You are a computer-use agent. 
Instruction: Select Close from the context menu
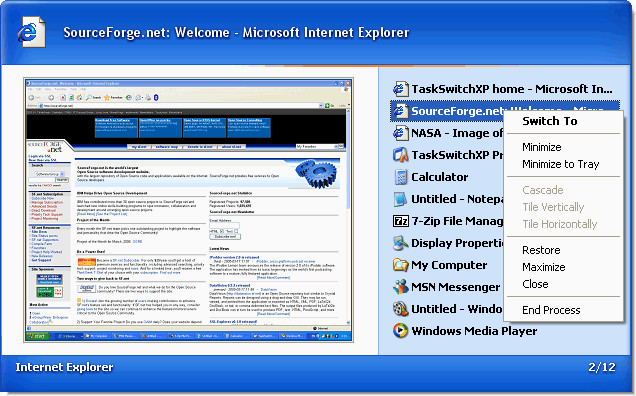pyautogui.click(x=535, y=284)
